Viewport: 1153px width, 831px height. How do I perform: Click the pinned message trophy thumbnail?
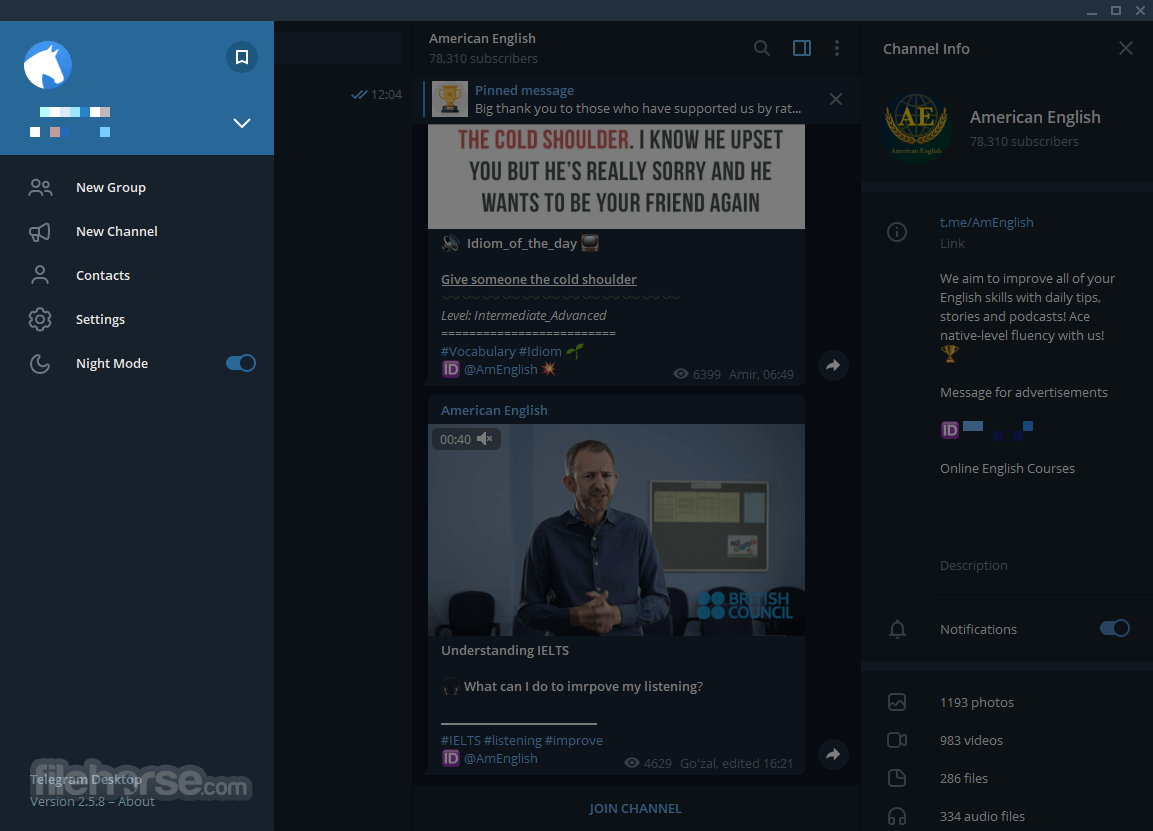pos(450,99)
